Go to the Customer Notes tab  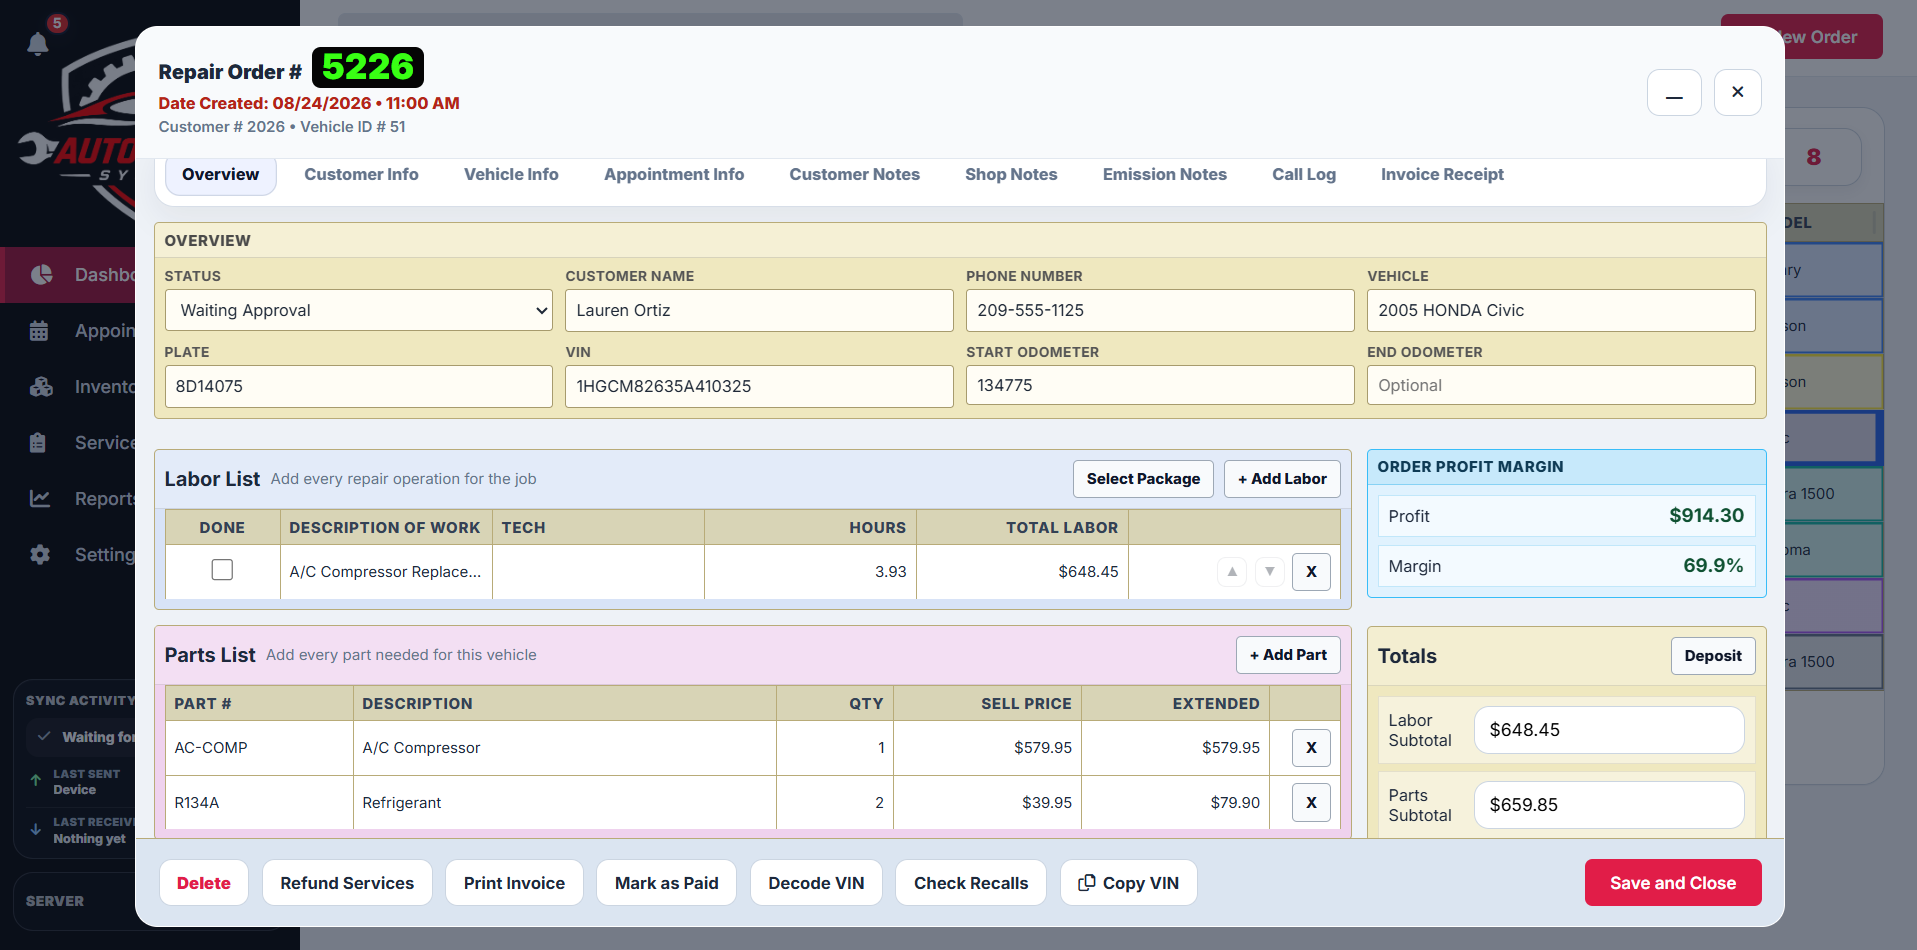point(854,175)
